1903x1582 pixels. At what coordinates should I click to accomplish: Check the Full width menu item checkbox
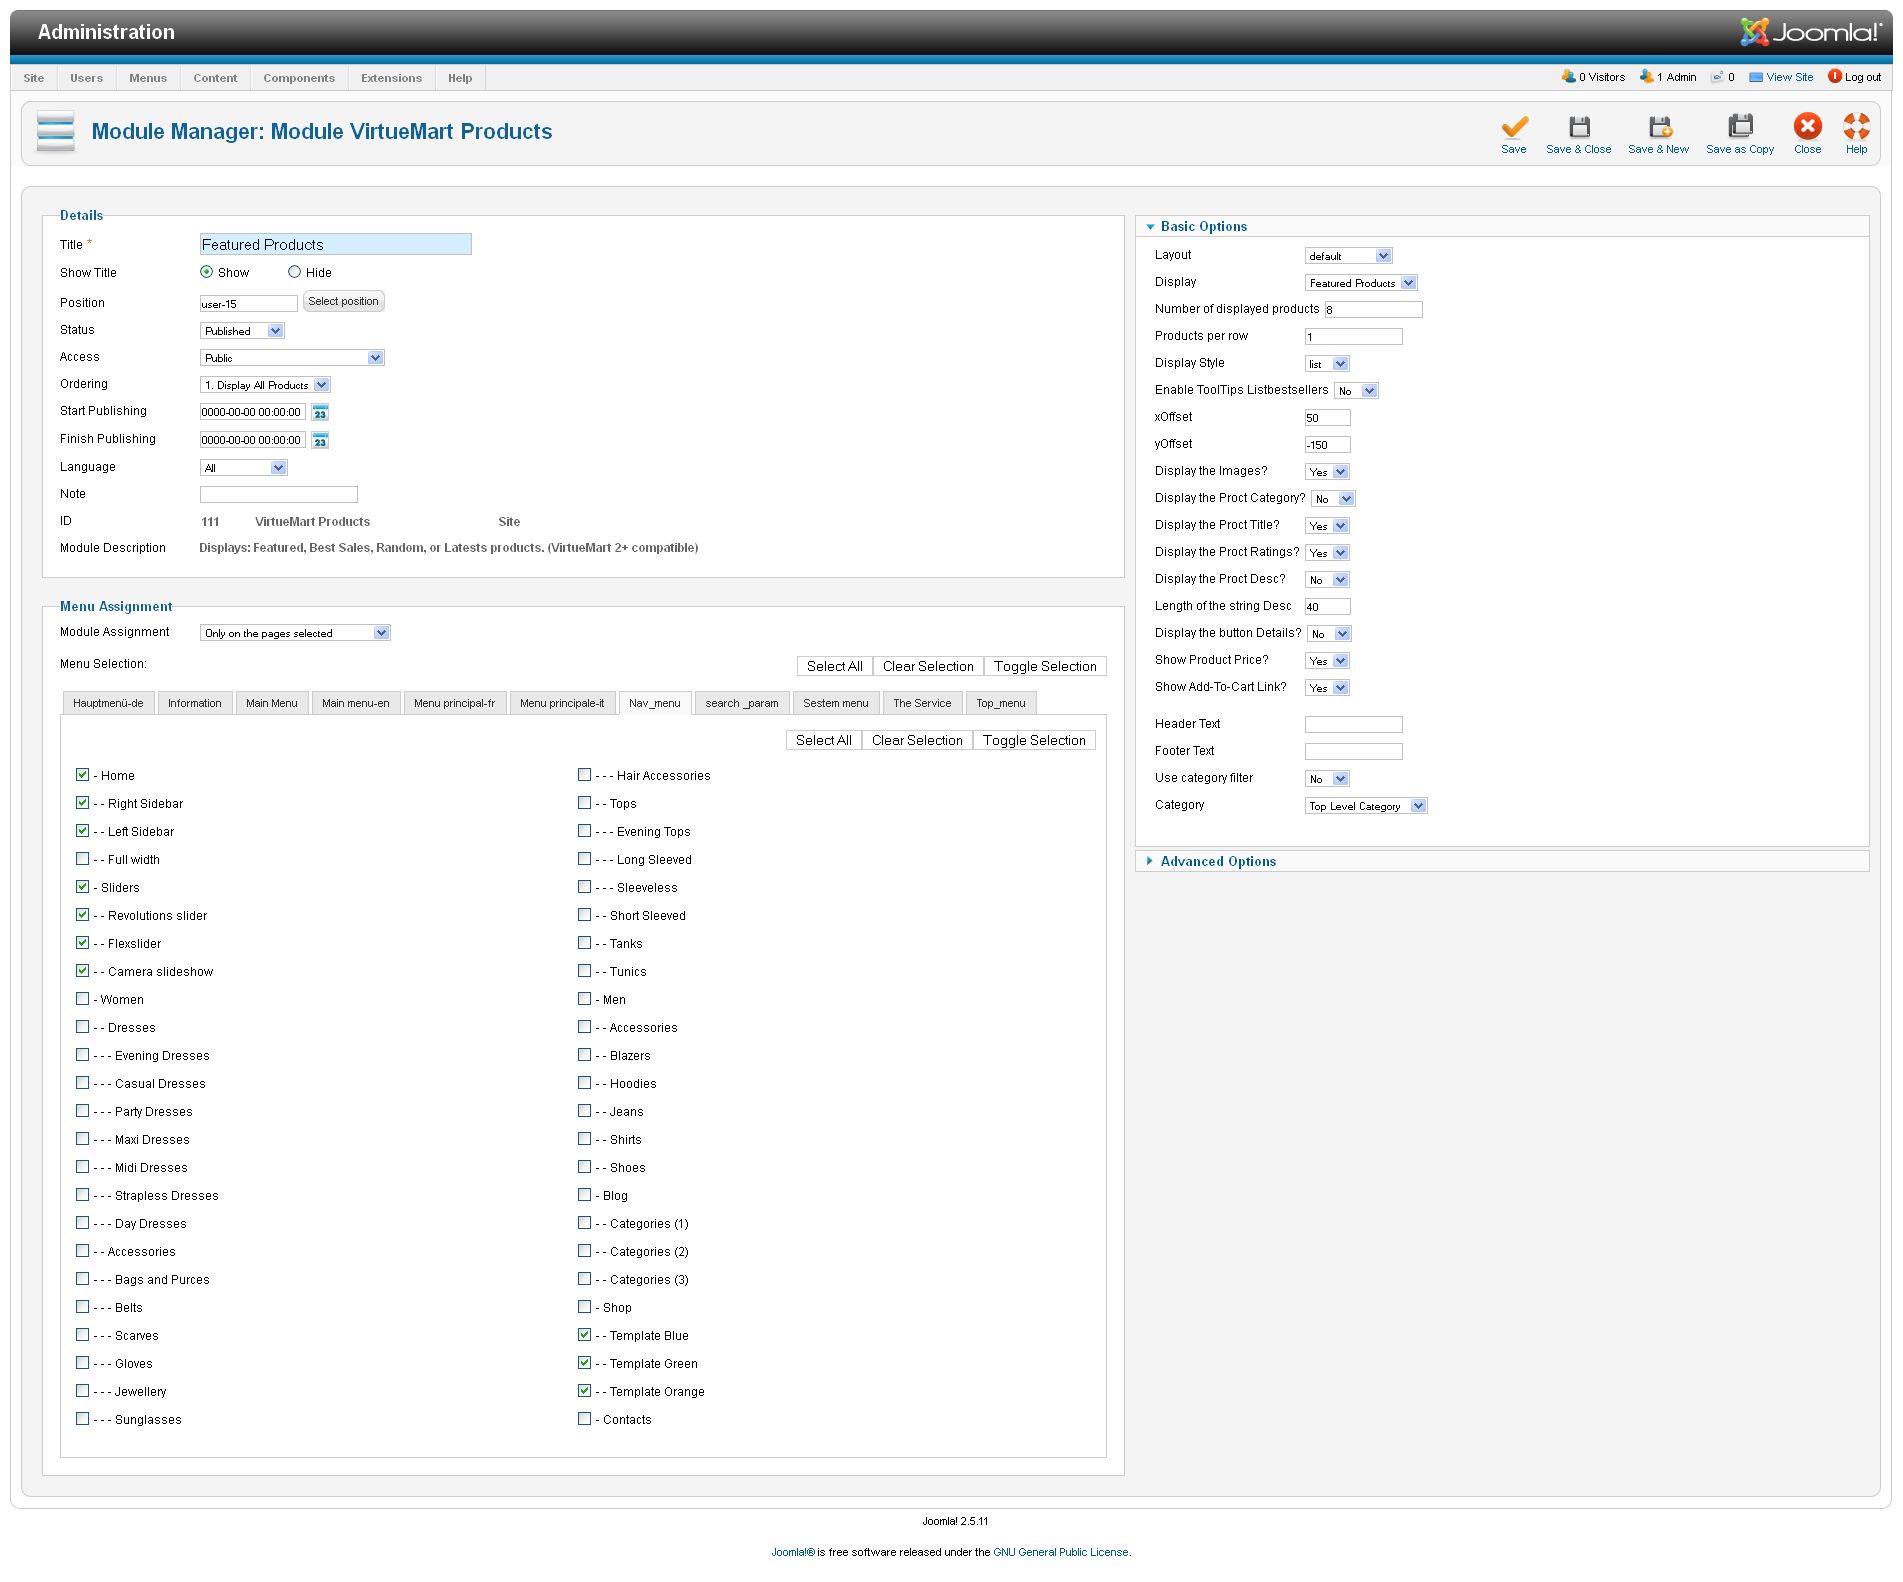click(83, 859)
